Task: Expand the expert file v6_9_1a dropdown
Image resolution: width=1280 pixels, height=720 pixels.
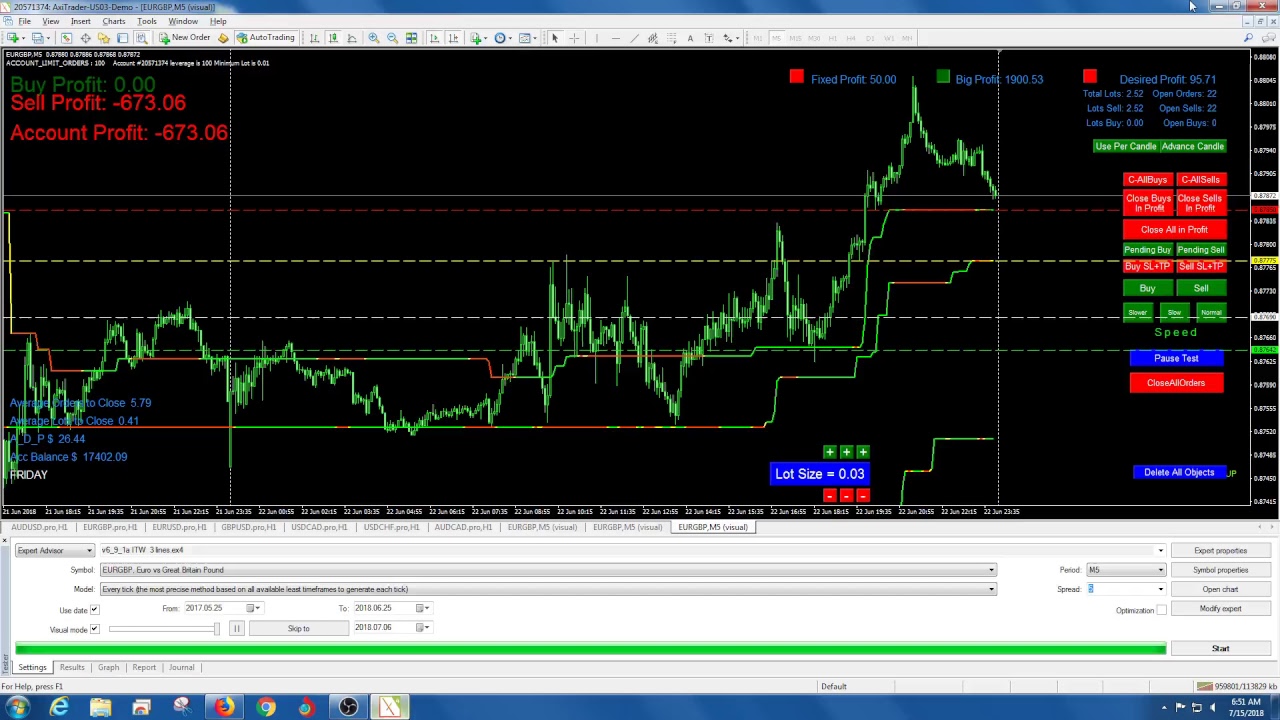Action: pos(1160,551)
